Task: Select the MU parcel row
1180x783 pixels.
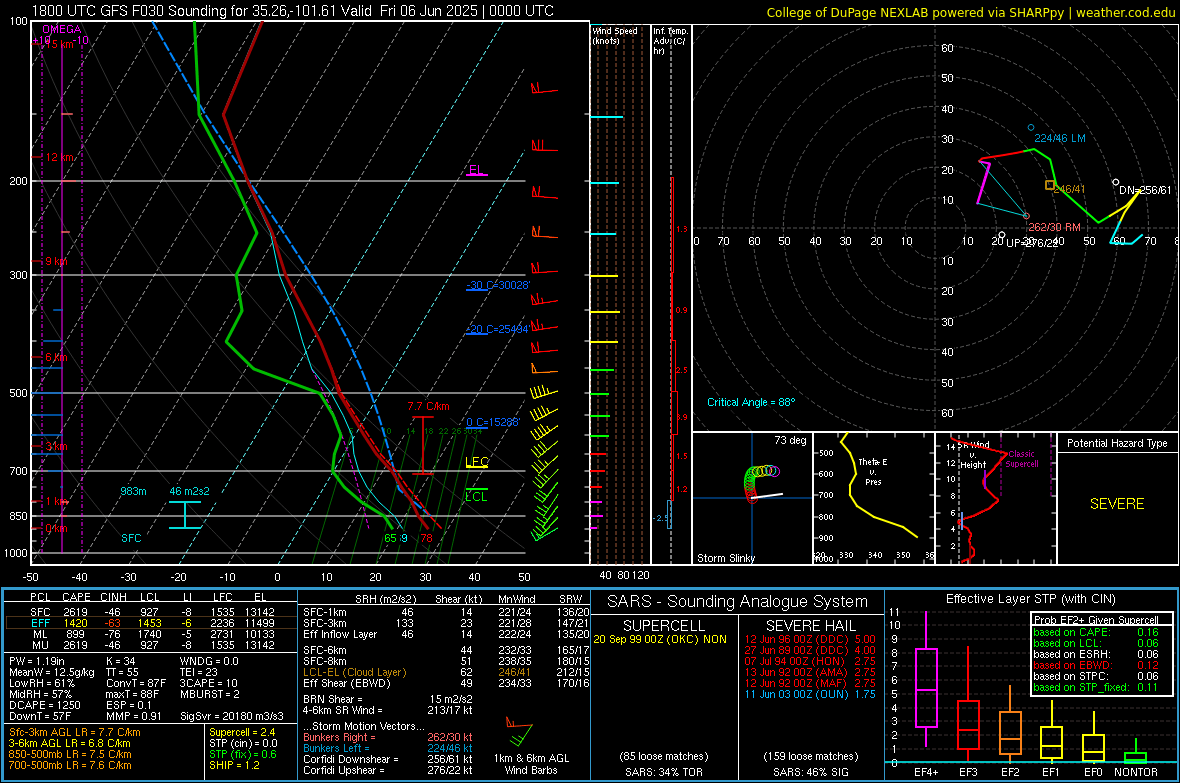Action: coord(151,644)
